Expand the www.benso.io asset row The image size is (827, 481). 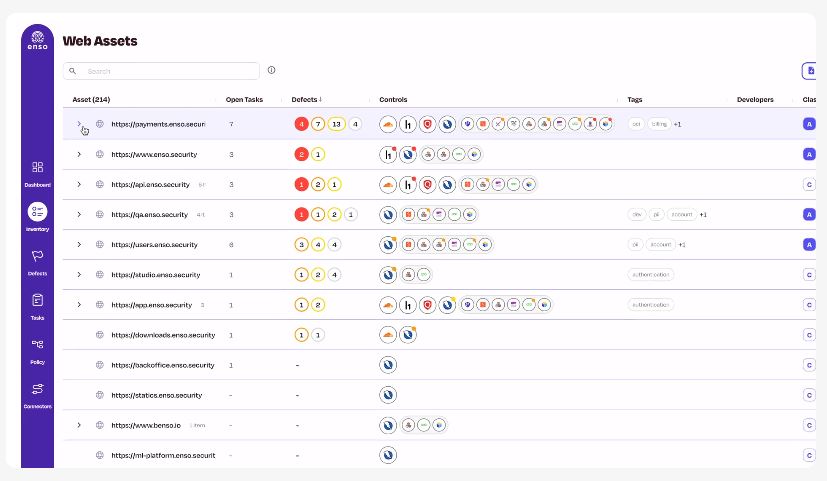(79, 425)
